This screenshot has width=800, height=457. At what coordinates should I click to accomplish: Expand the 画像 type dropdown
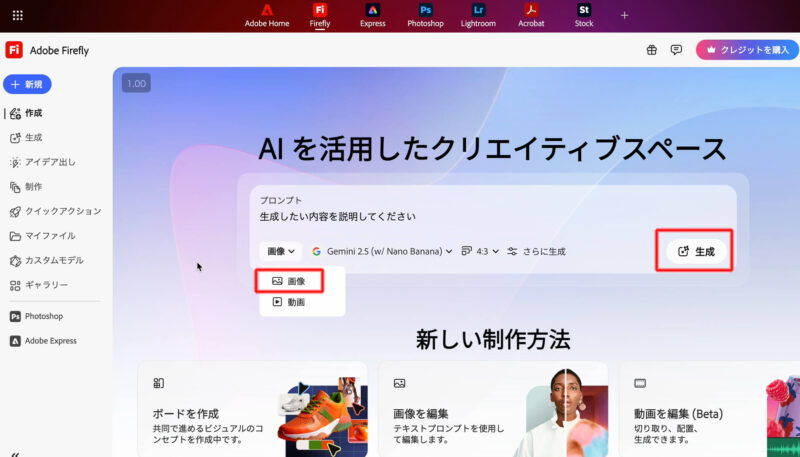(281, 251)
